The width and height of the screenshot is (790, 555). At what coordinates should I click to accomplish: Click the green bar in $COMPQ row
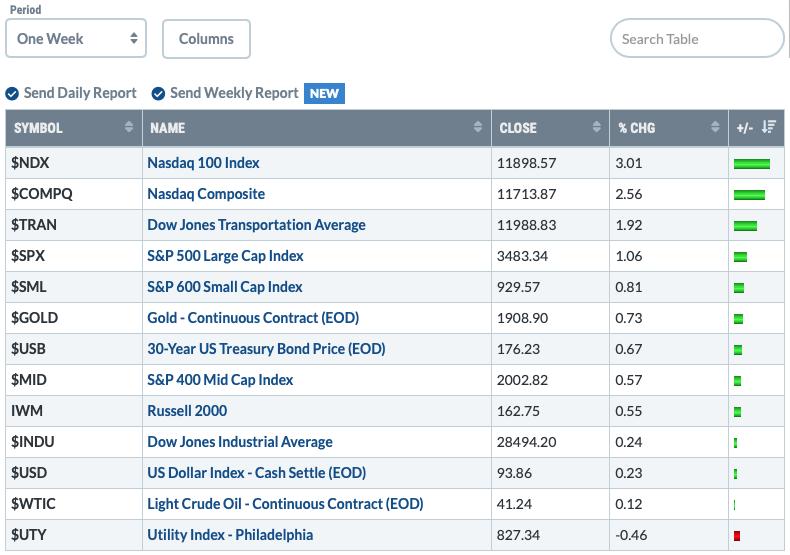[749, 195]
